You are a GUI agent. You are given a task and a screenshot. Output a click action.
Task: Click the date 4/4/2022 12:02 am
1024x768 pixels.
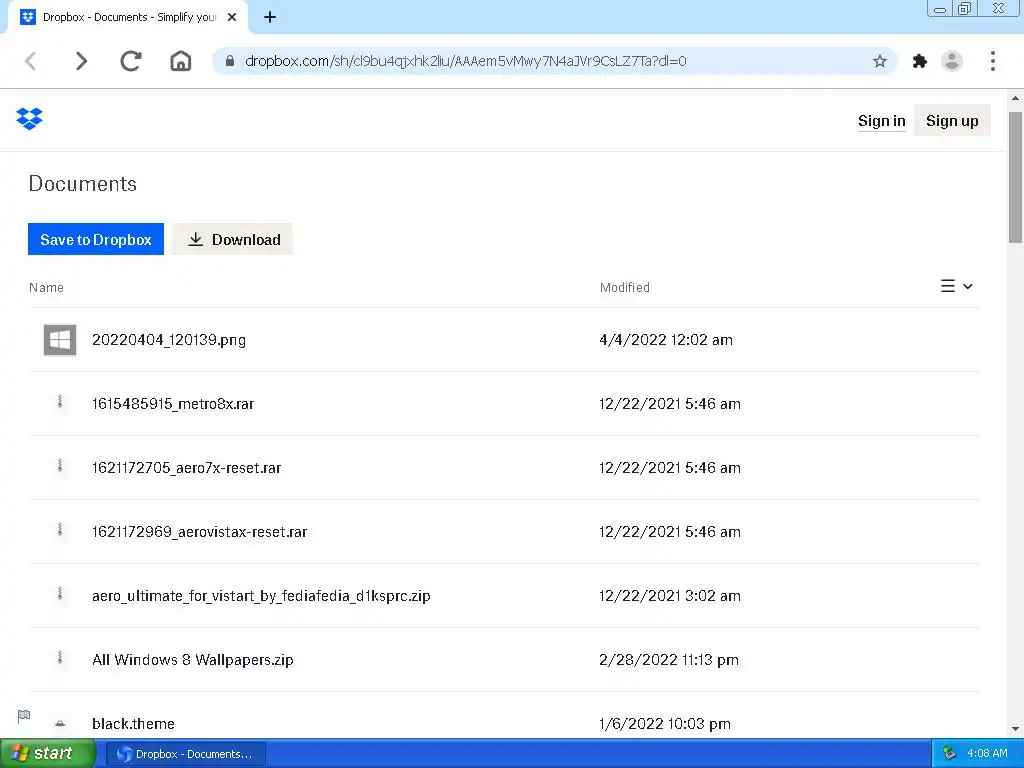pos(666,340)
